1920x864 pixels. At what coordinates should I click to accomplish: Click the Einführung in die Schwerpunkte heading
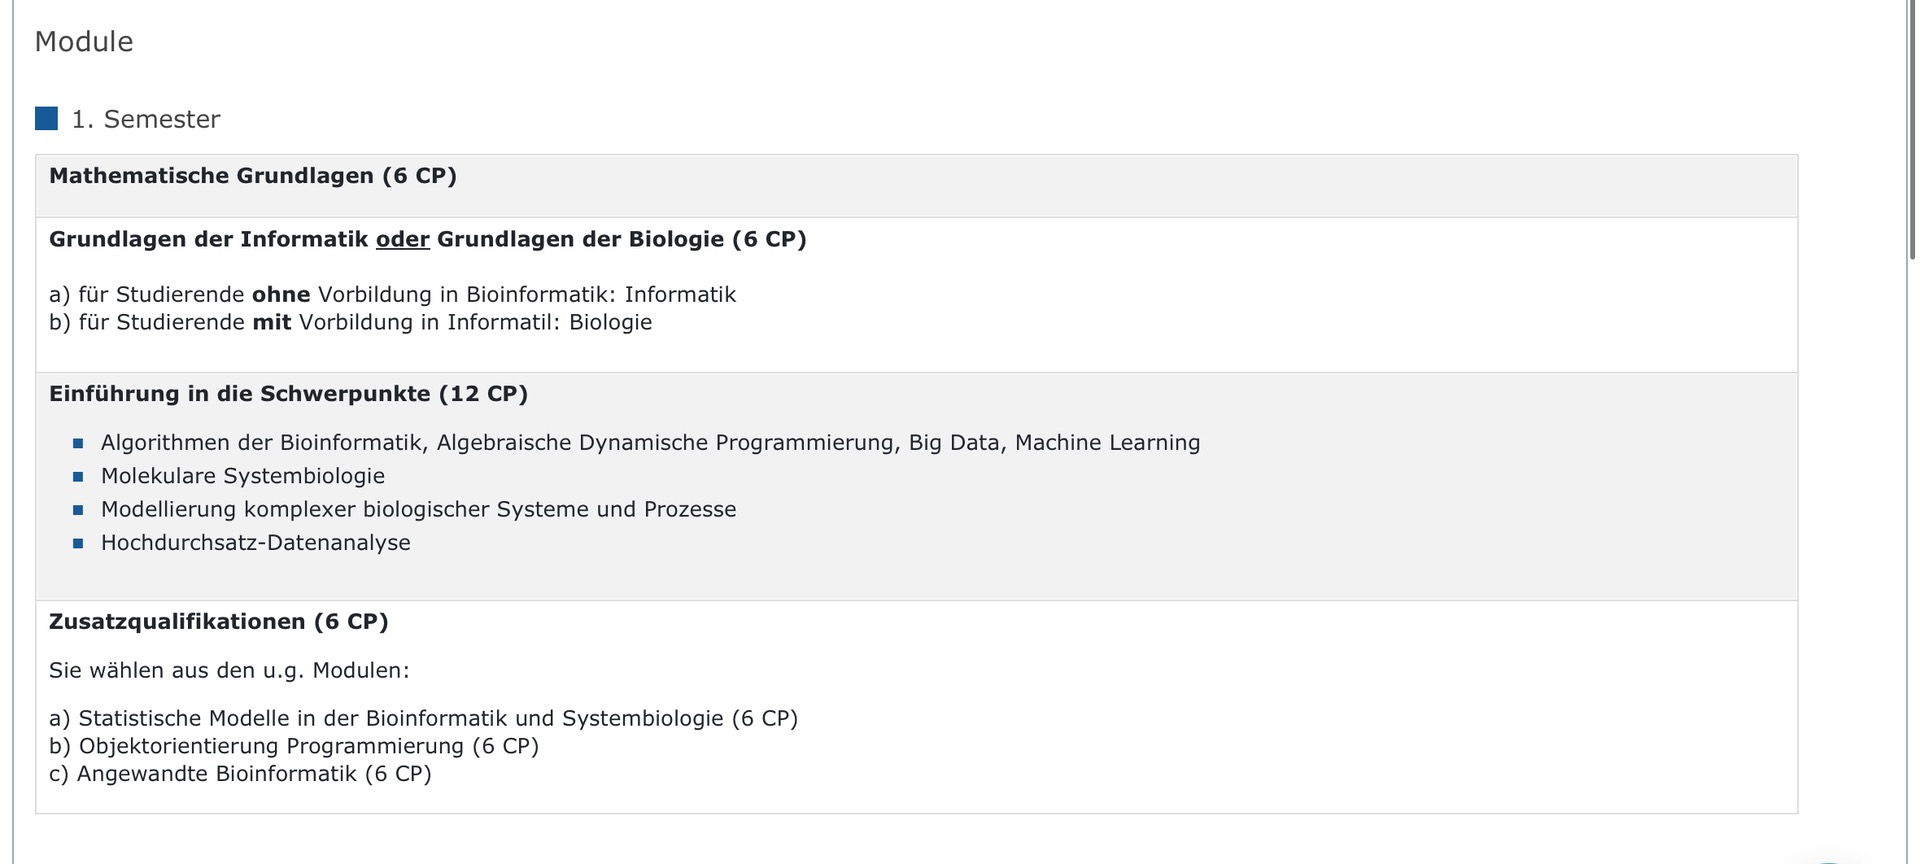288,394
